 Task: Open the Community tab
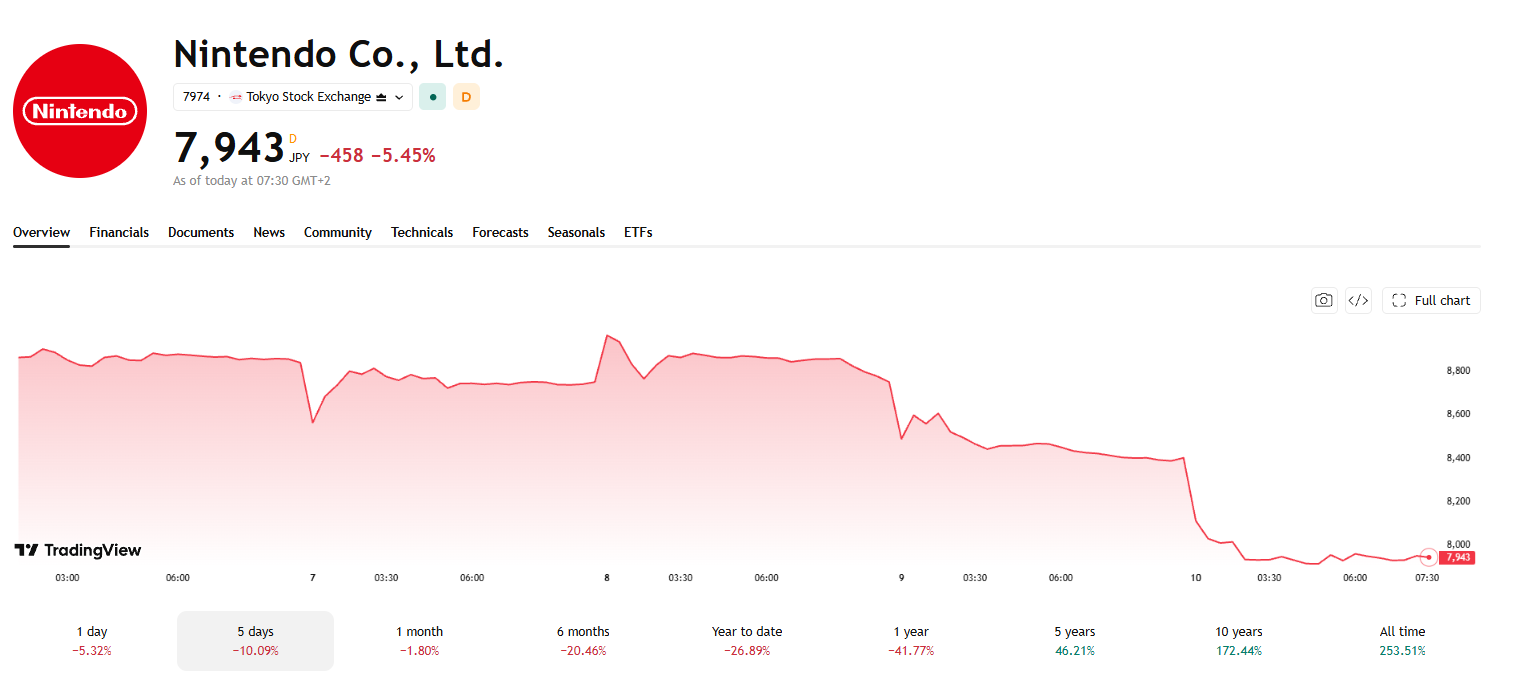(338, 232)
